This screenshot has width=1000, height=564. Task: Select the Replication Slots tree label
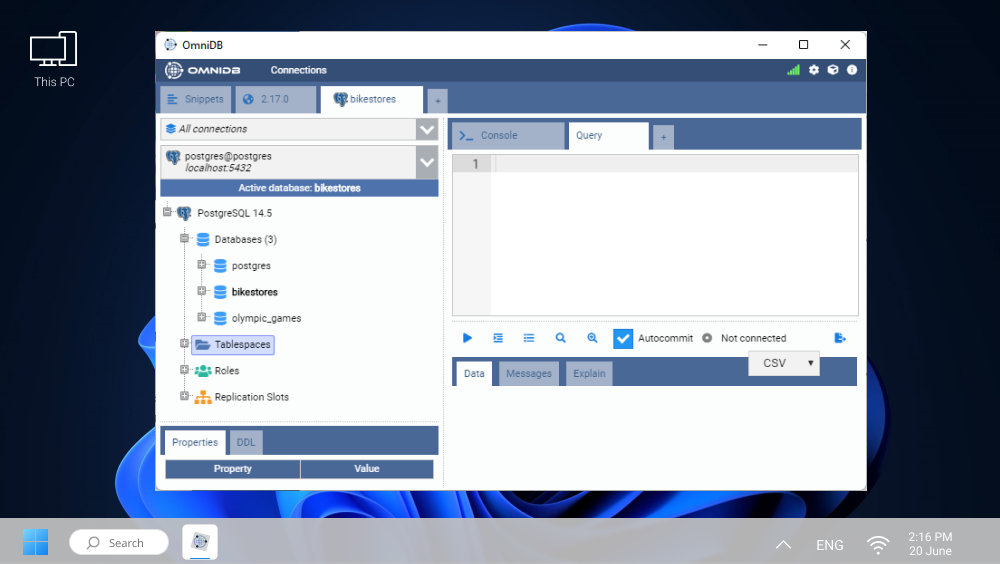(x=251, y=397)
